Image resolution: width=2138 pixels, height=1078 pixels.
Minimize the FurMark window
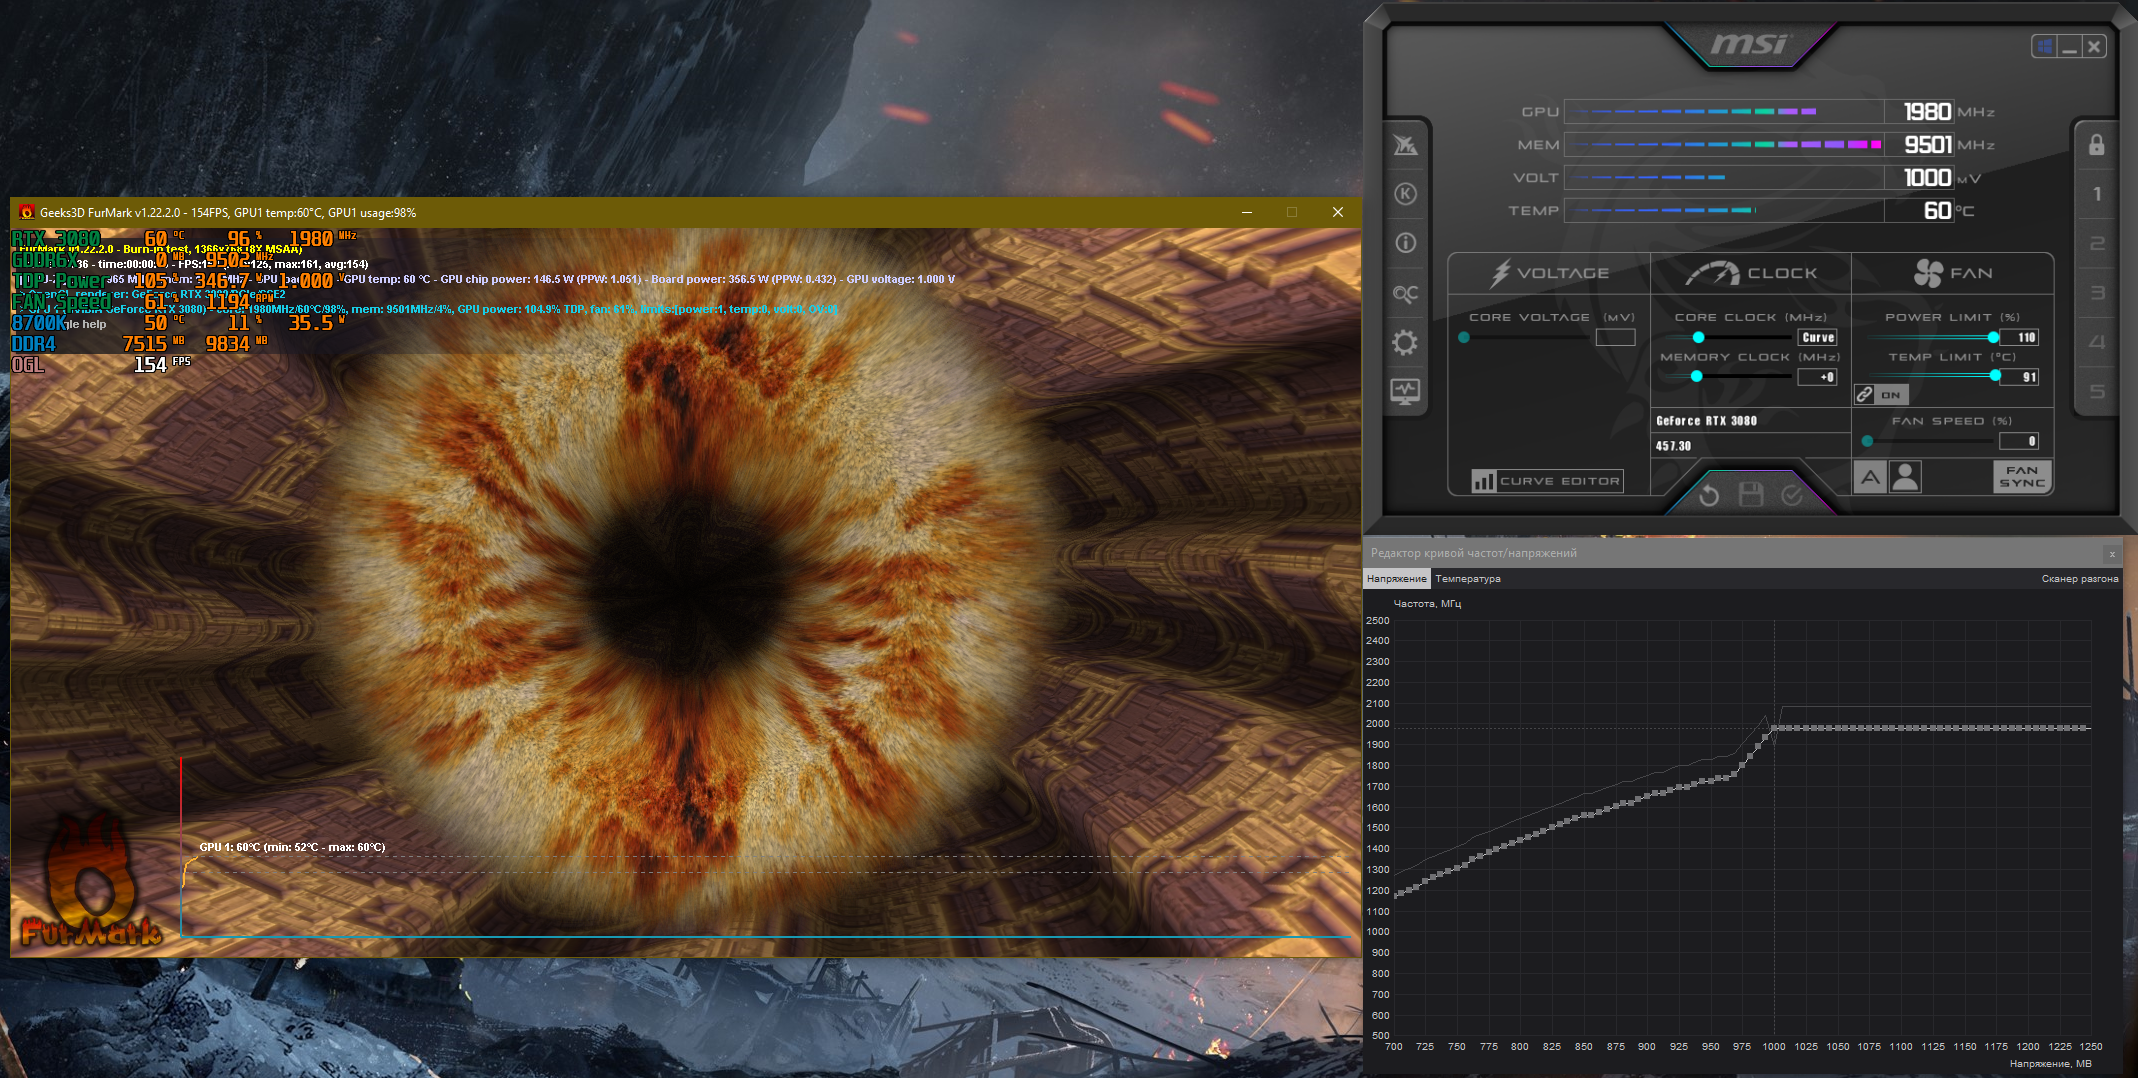pos(1247,212)
